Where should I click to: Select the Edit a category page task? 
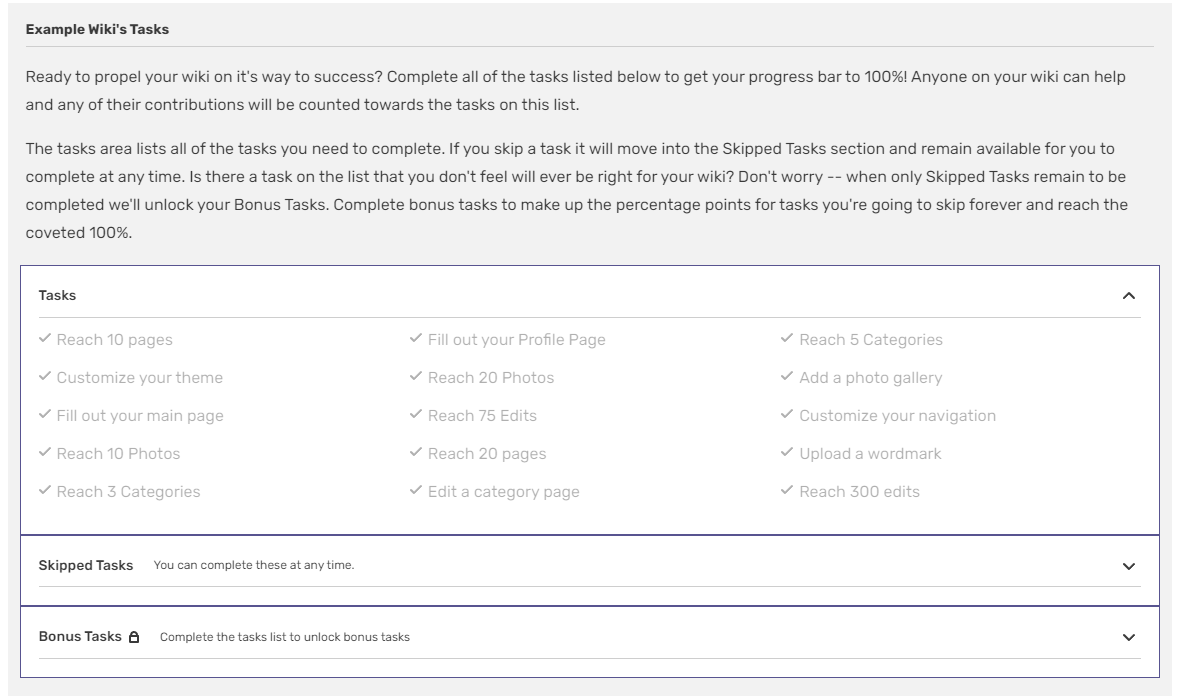tap(503, 492)
